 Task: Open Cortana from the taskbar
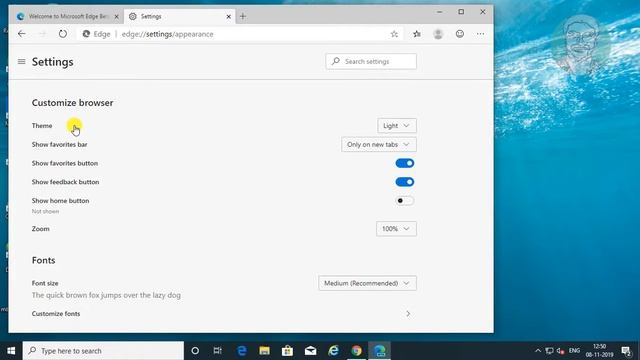coord(195,351)
